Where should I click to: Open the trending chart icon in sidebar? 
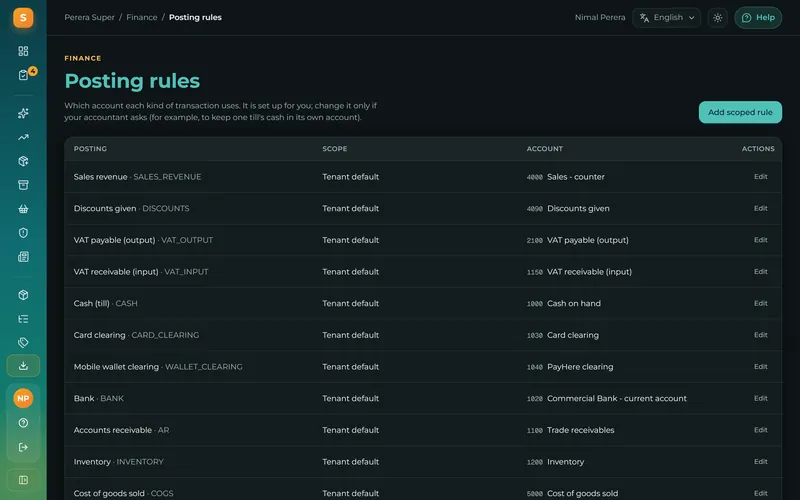tap(23, 137)
